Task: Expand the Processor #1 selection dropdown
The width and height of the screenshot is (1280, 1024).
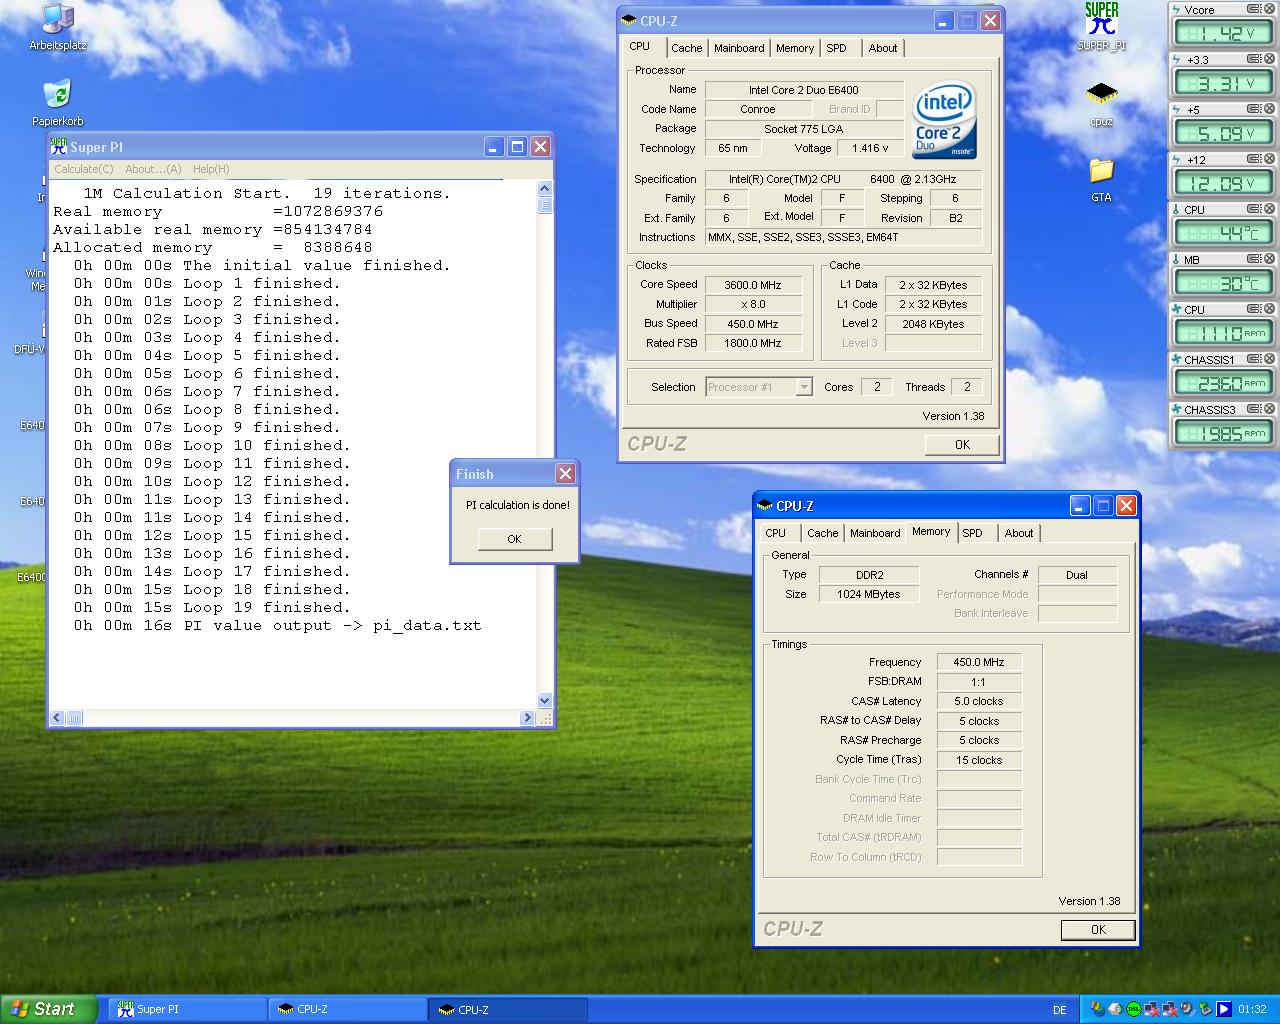Action: click(x=803, y=387)
